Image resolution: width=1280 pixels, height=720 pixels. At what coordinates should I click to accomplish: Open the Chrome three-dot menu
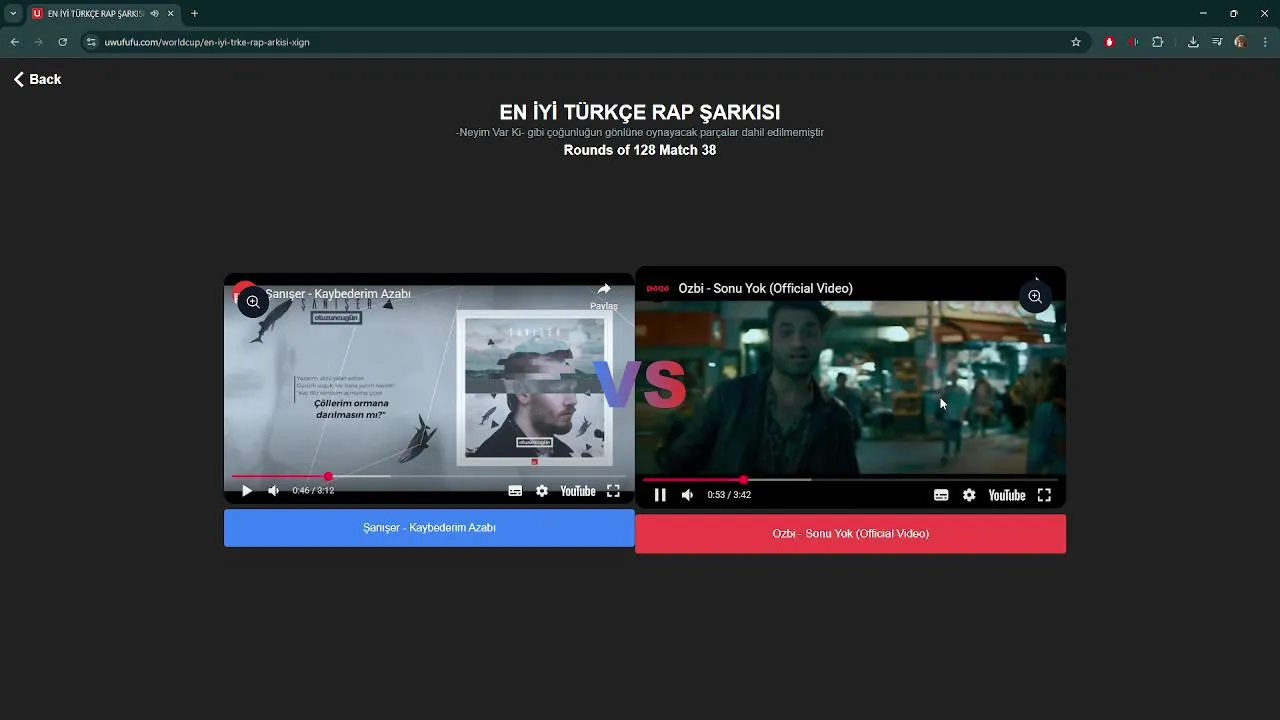click(1266, 42)
